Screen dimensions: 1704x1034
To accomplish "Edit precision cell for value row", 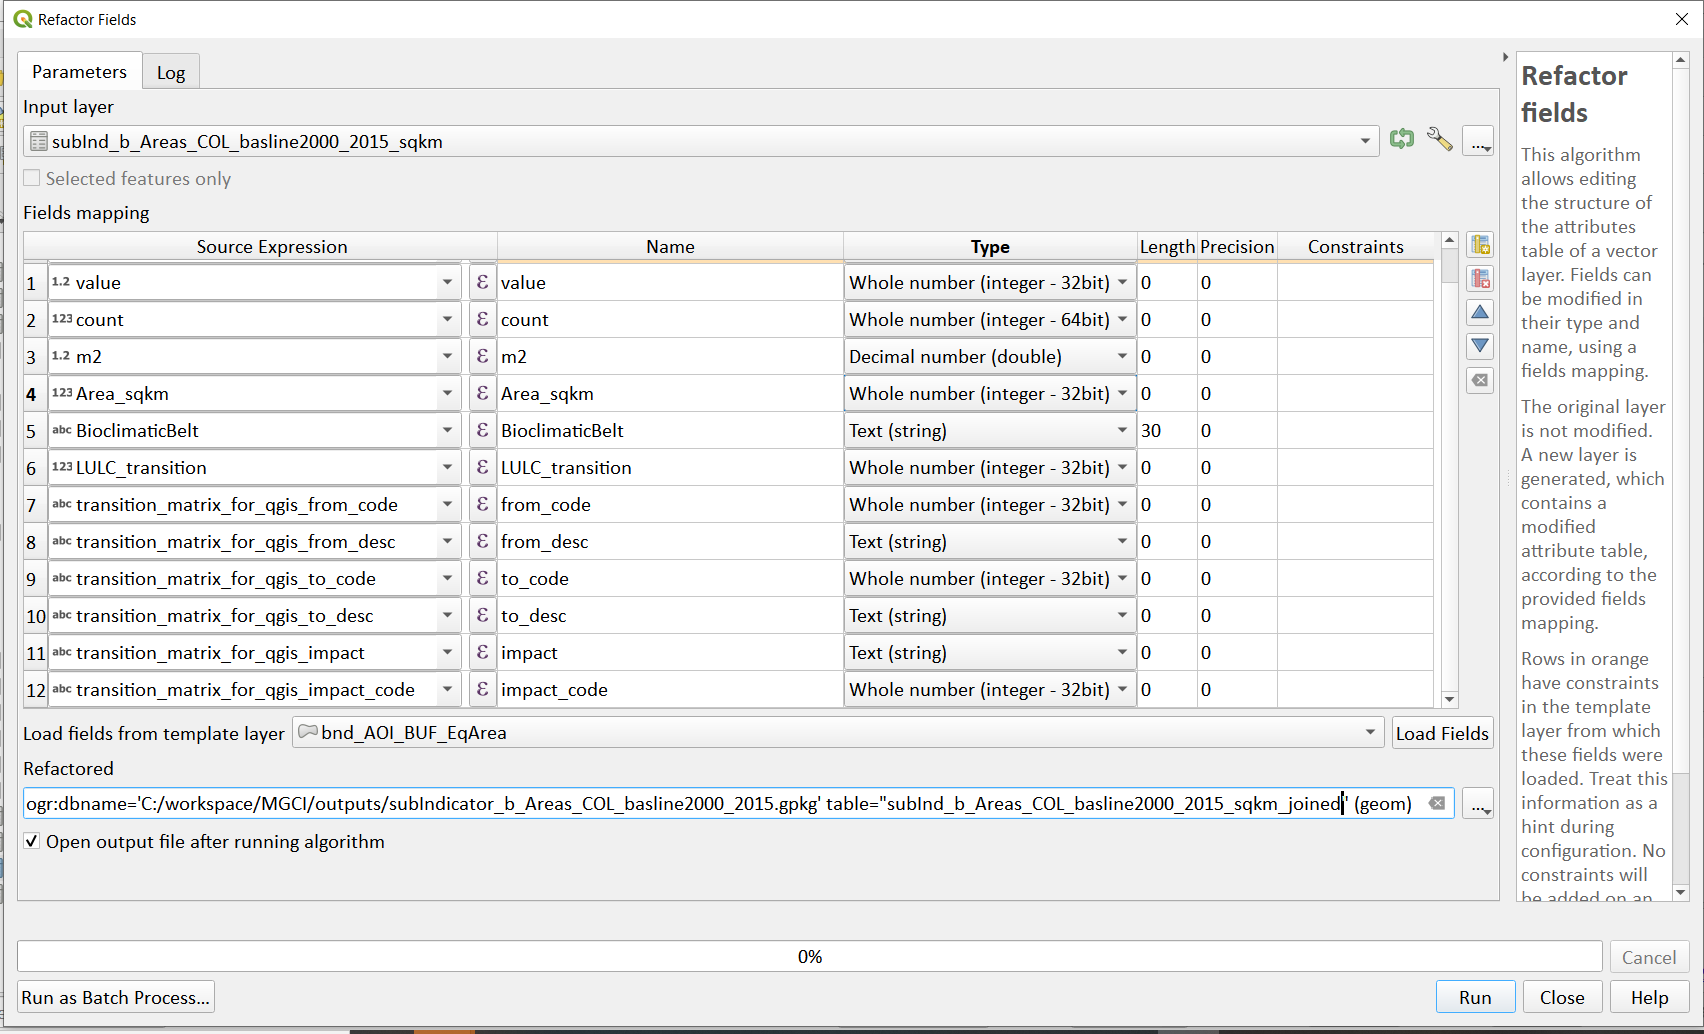I will (x=1237, y=283).
